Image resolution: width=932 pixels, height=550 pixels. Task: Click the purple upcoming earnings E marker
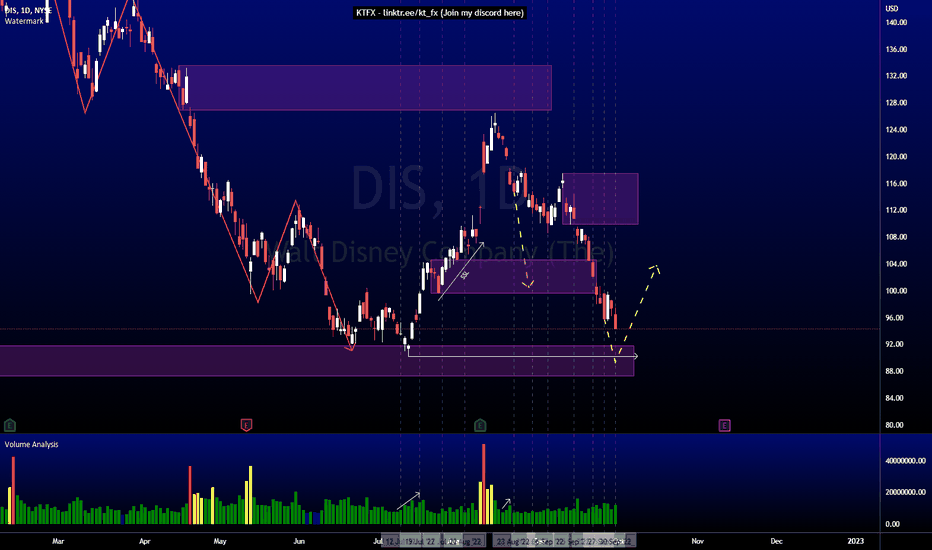724,425
